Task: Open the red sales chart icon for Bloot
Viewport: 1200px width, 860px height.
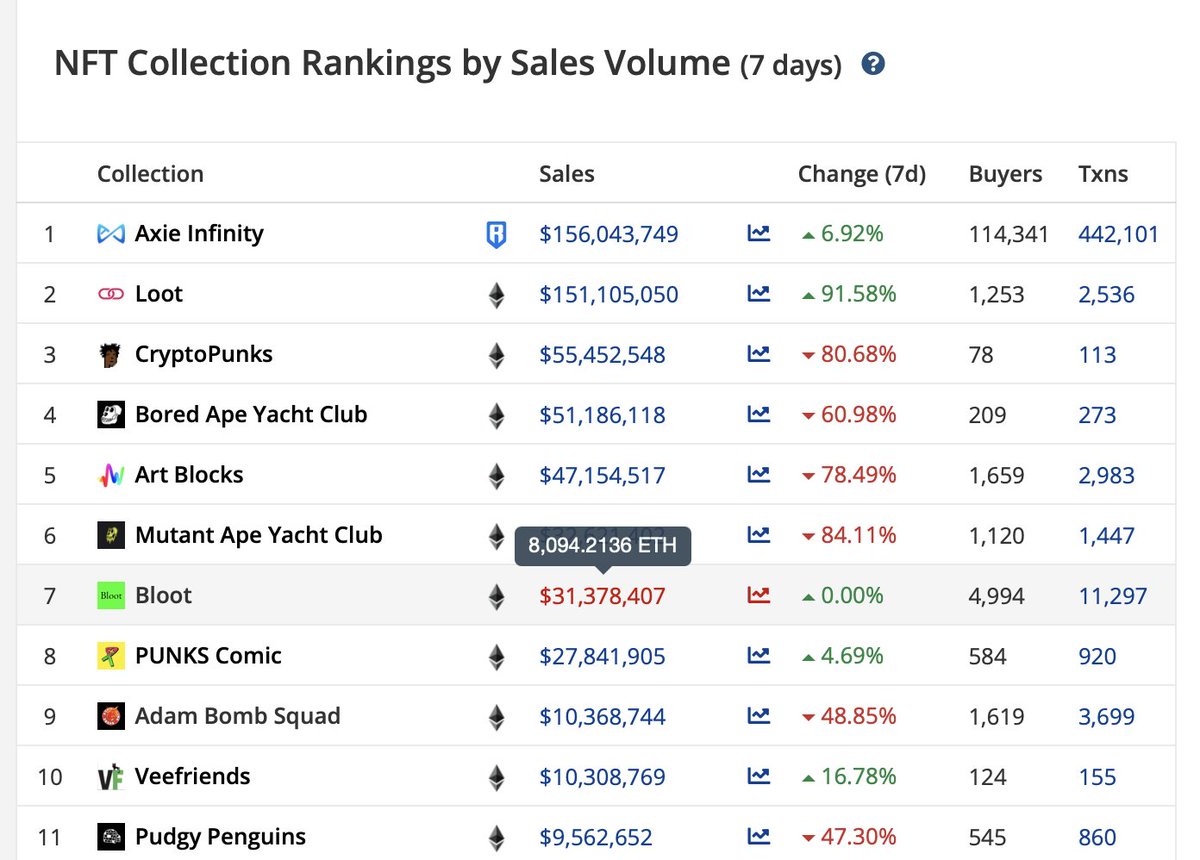Action: 759,596
